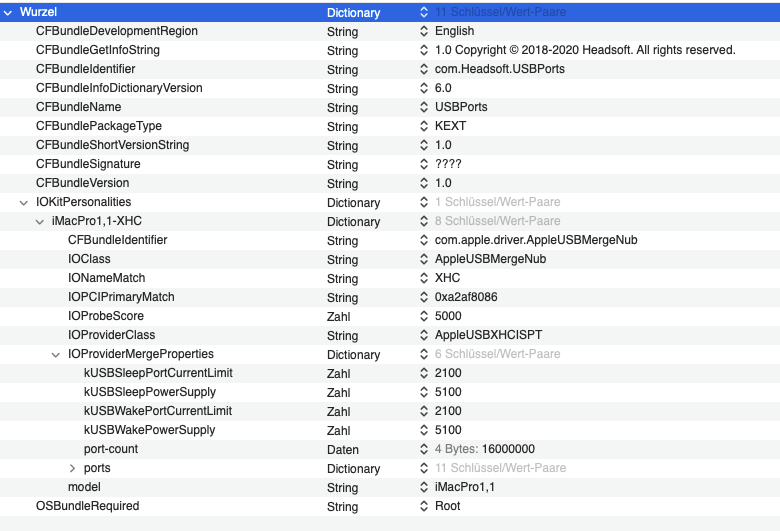Image resolution: width=780 pixels, height=531 pixels.
Task: Expand the ports dictionary
Action: click(72, 468)
